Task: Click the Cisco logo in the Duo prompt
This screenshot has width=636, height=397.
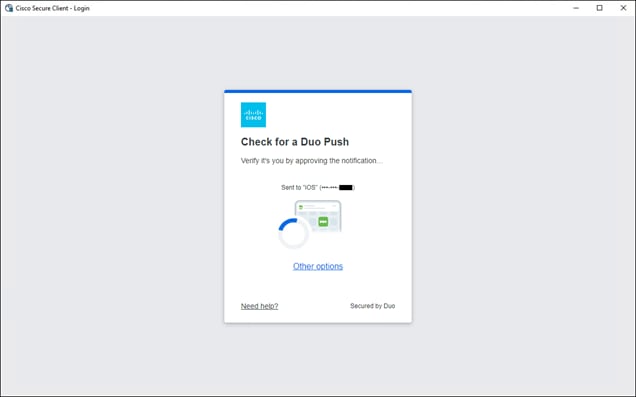Action: (x=254, y=115)
